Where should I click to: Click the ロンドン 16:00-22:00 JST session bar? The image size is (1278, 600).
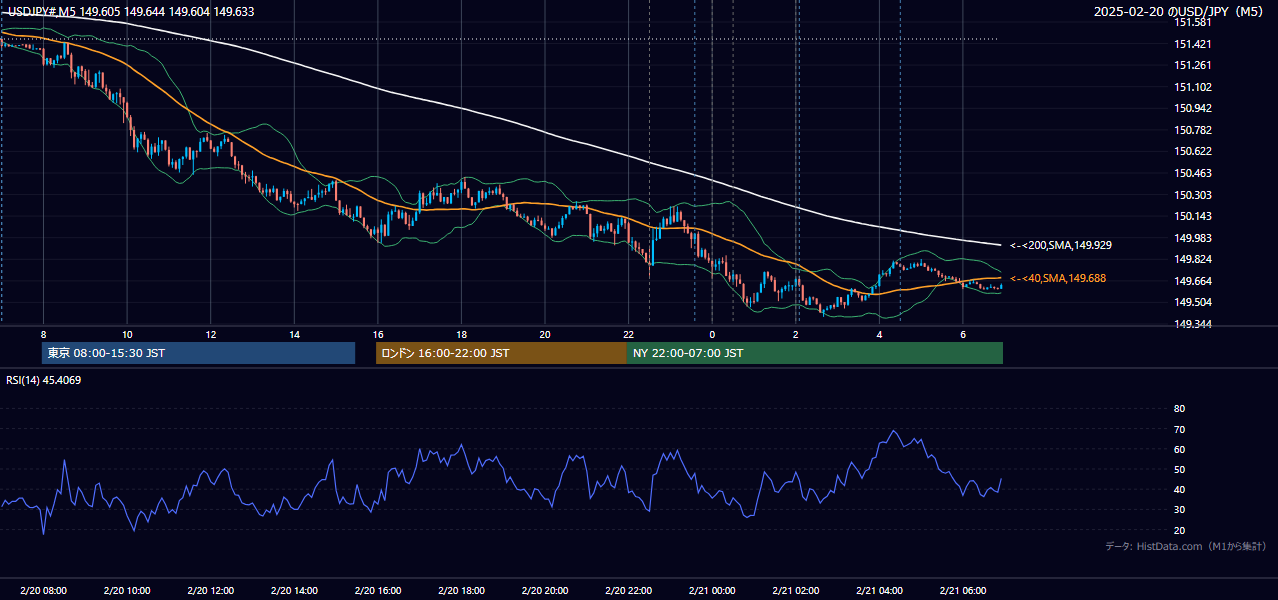click(x=501, y=353)
